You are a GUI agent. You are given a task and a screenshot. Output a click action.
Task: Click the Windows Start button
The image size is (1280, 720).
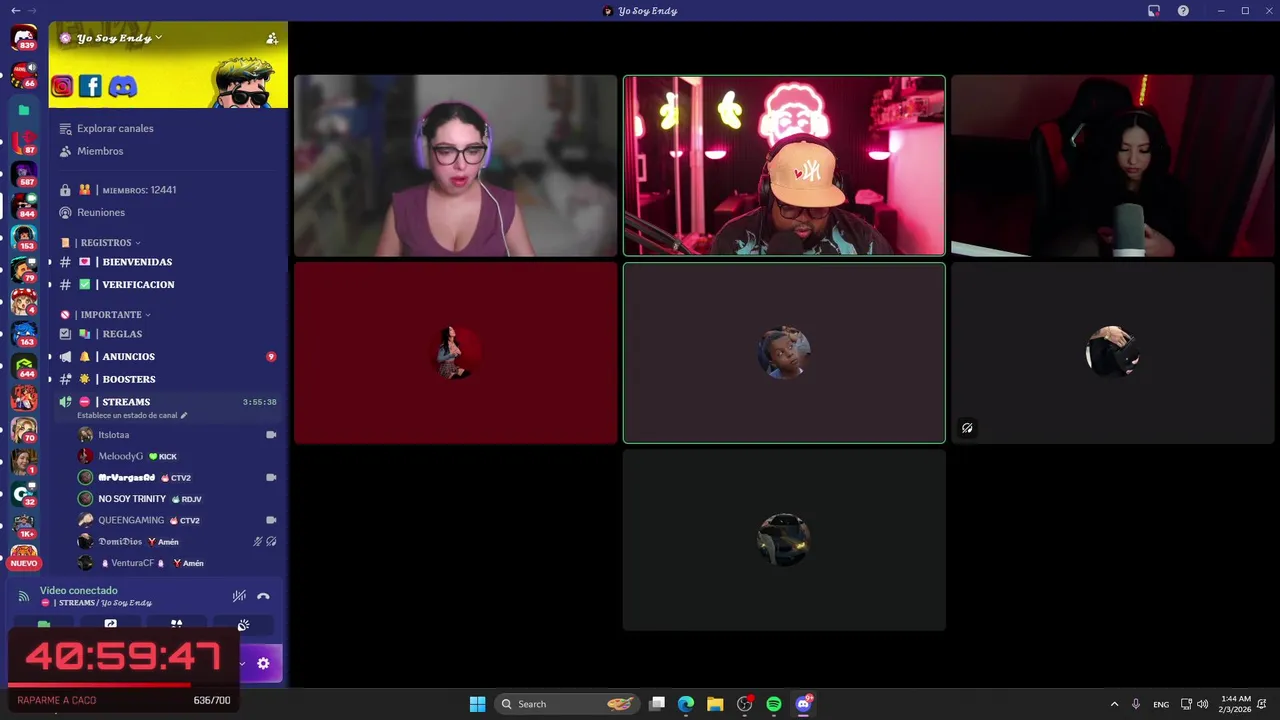coord(478,704)
